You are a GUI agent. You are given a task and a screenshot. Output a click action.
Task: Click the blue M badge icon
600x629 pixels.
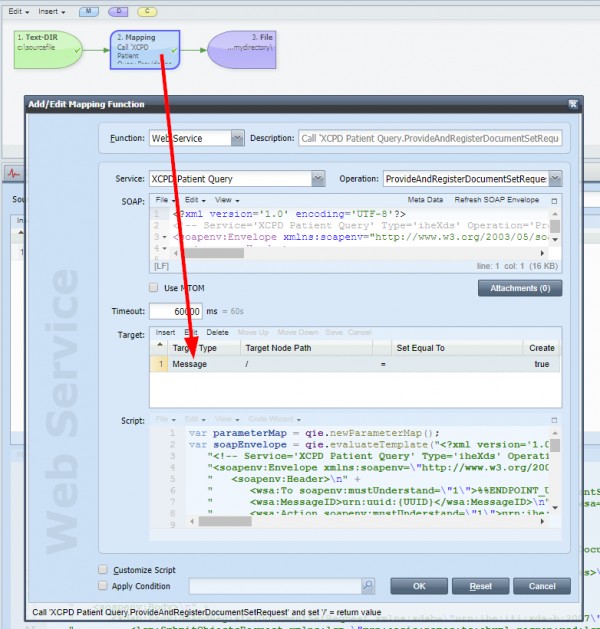89,12
